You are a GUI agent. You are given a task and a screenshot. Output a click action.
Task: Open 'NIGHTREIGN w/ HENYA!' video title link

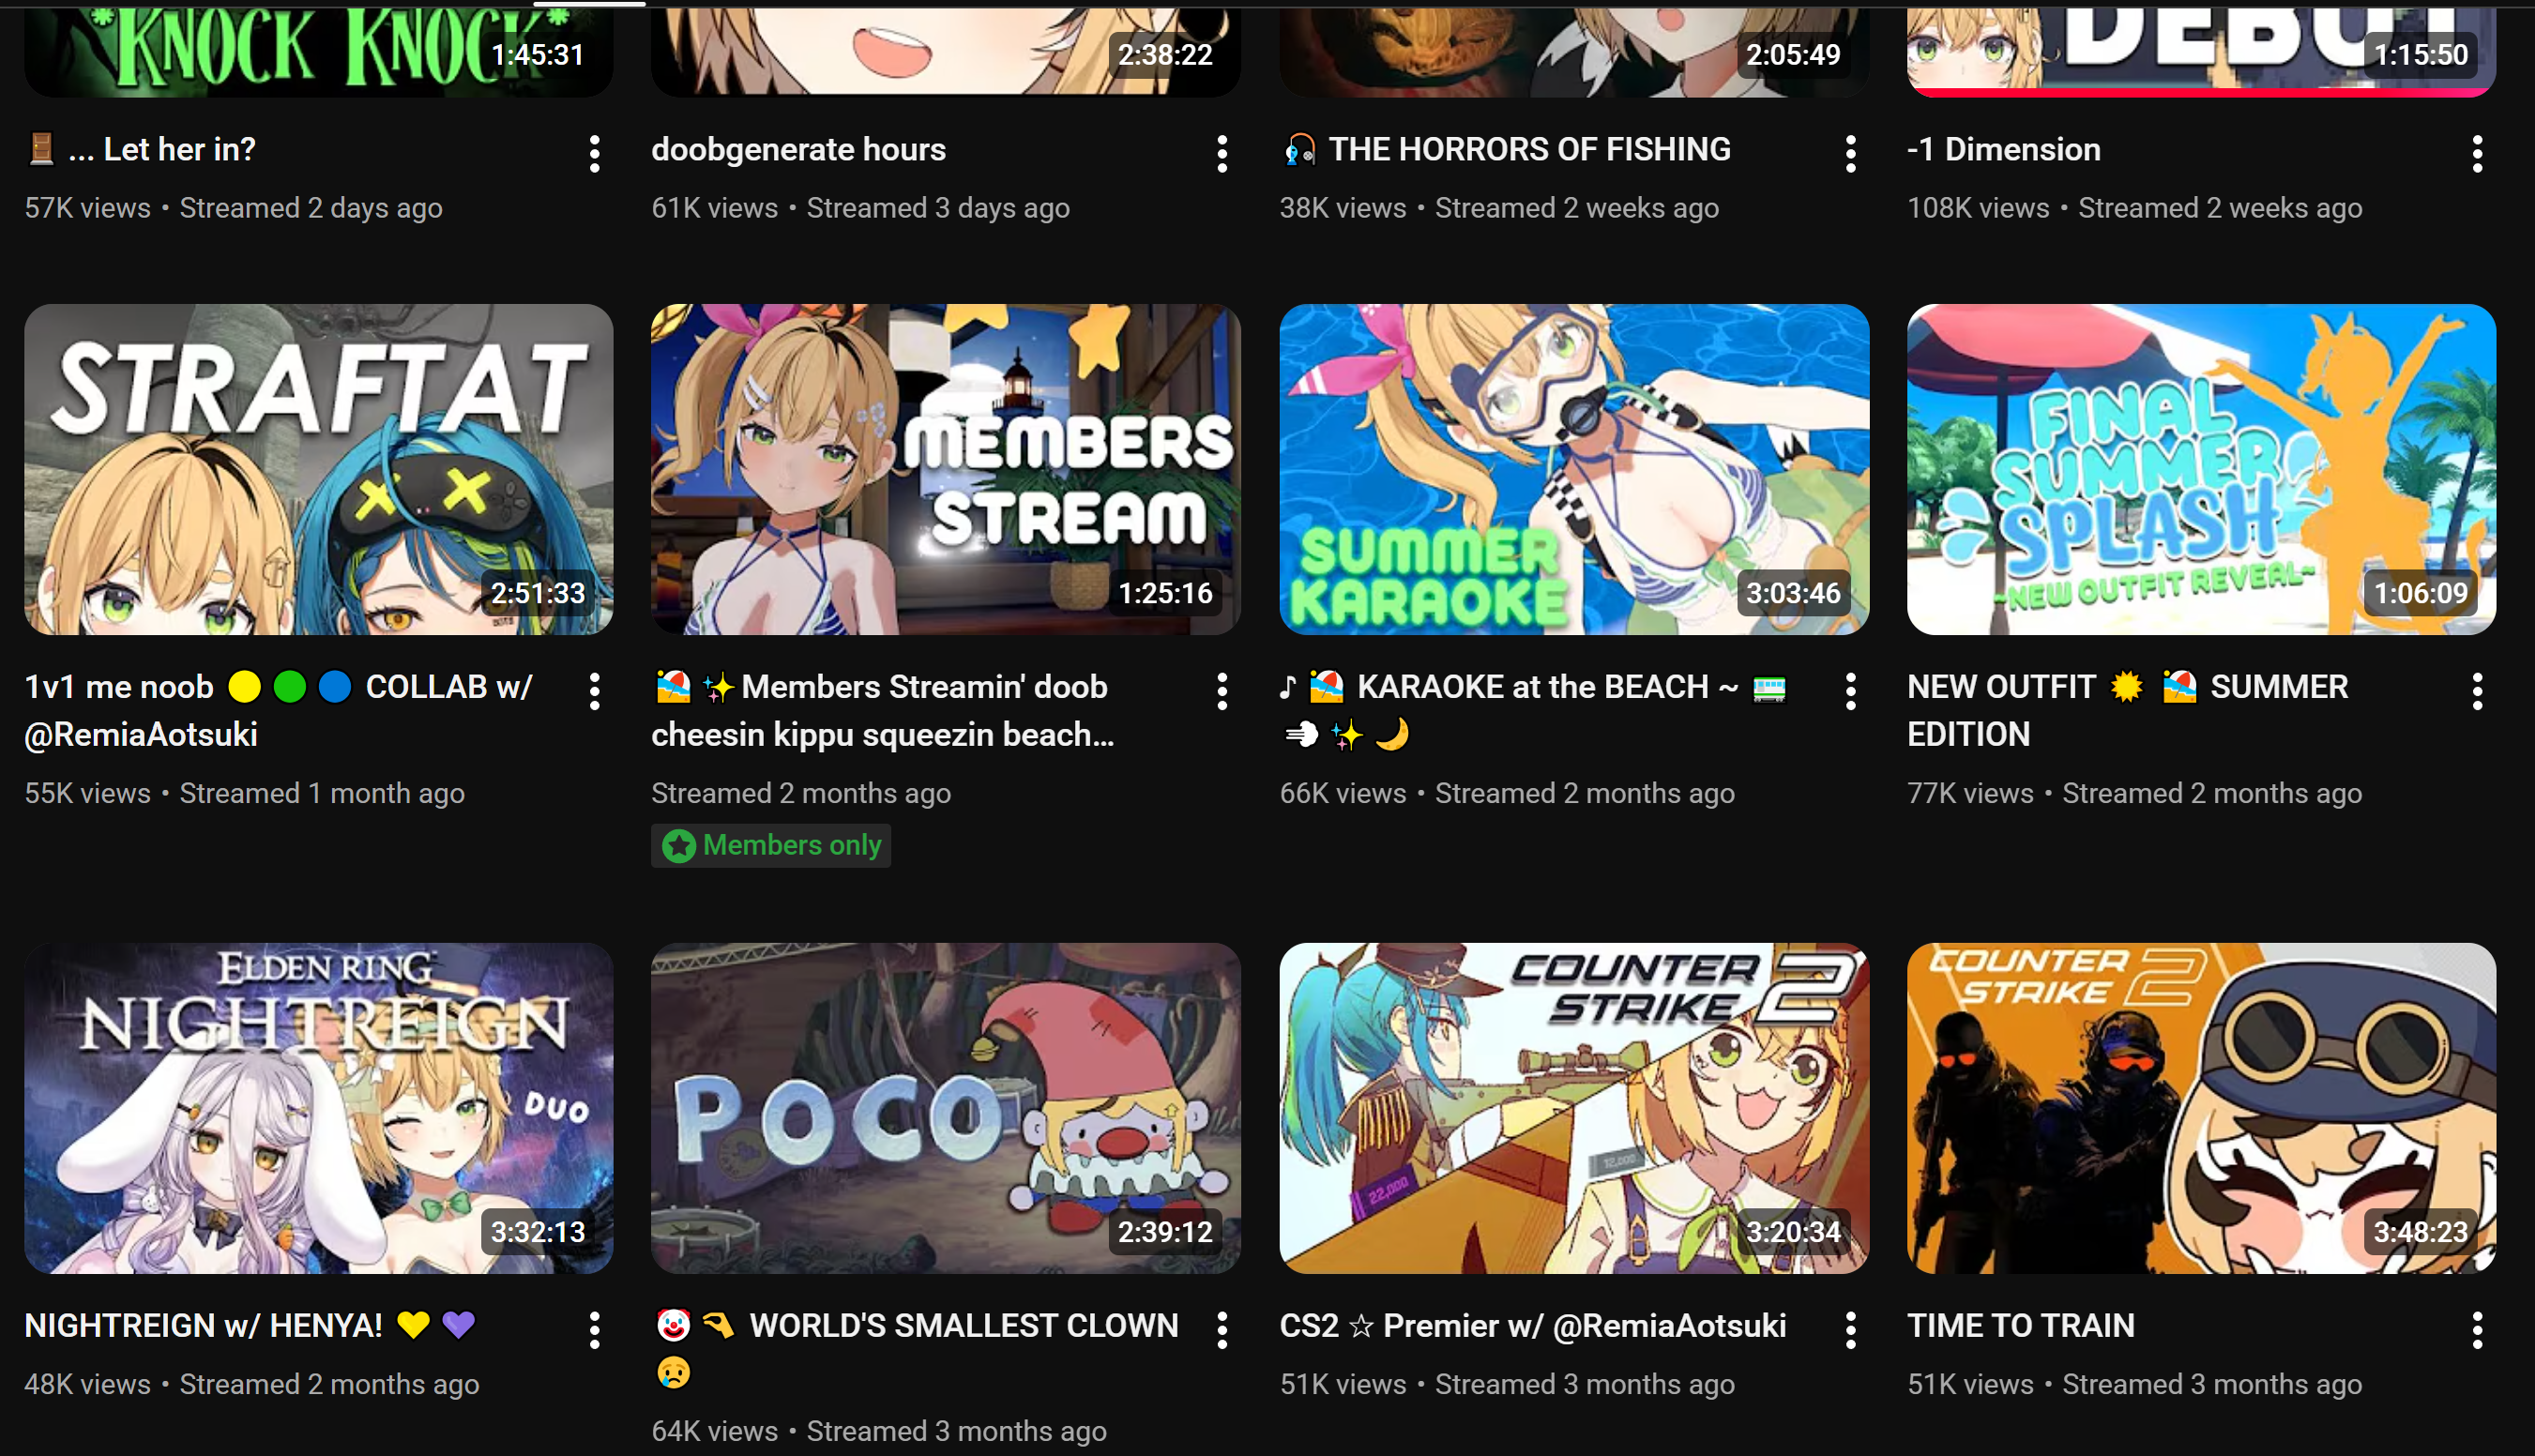tap(204, 1325)
